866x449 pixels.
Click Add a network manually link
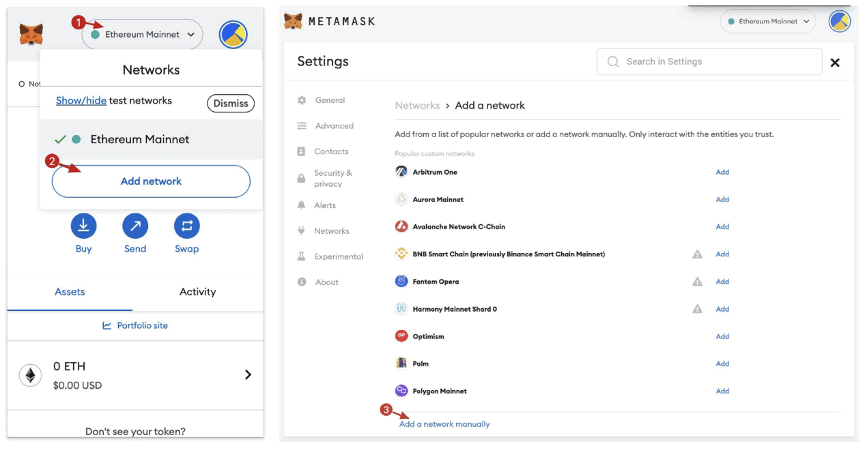(x=445, y=424)
